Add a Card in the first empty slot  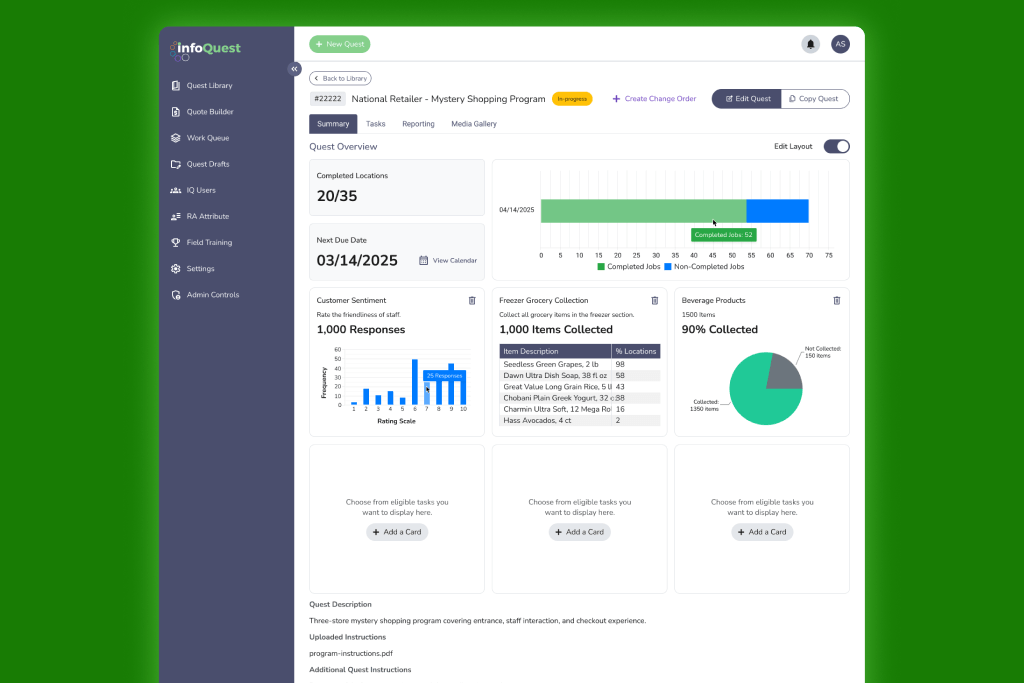click(x=397, y=532)
